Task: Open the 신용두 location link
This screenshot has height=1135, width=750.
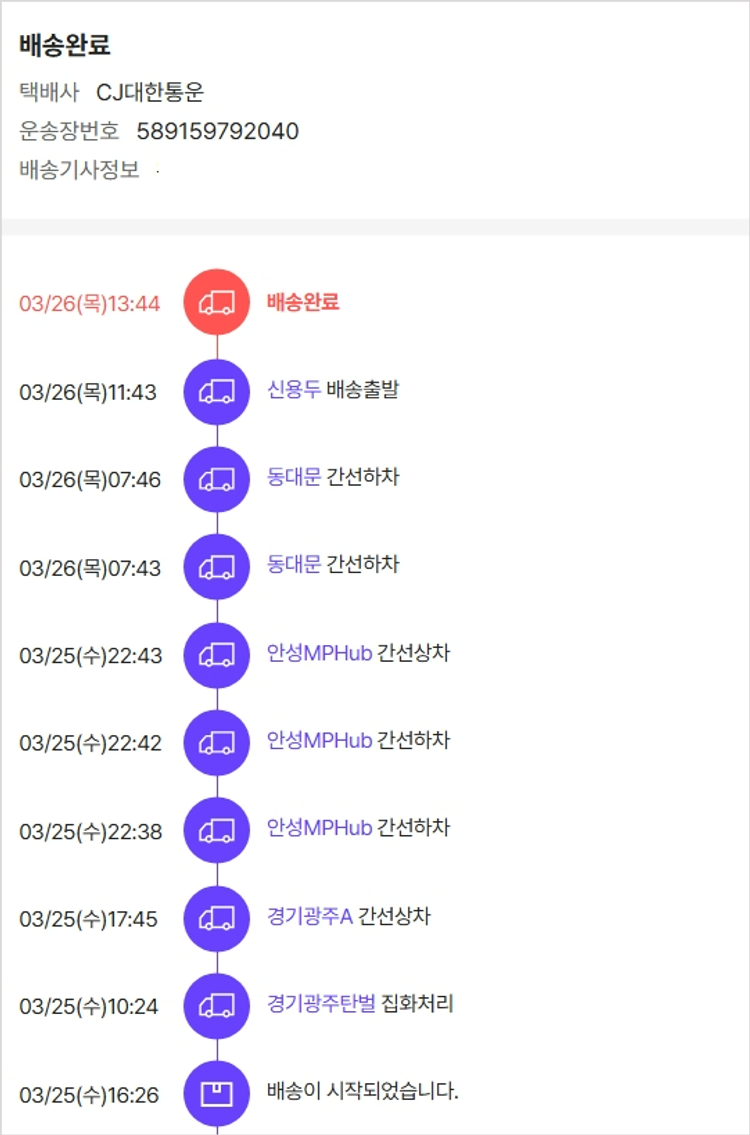Action: [x=294, y=389]
